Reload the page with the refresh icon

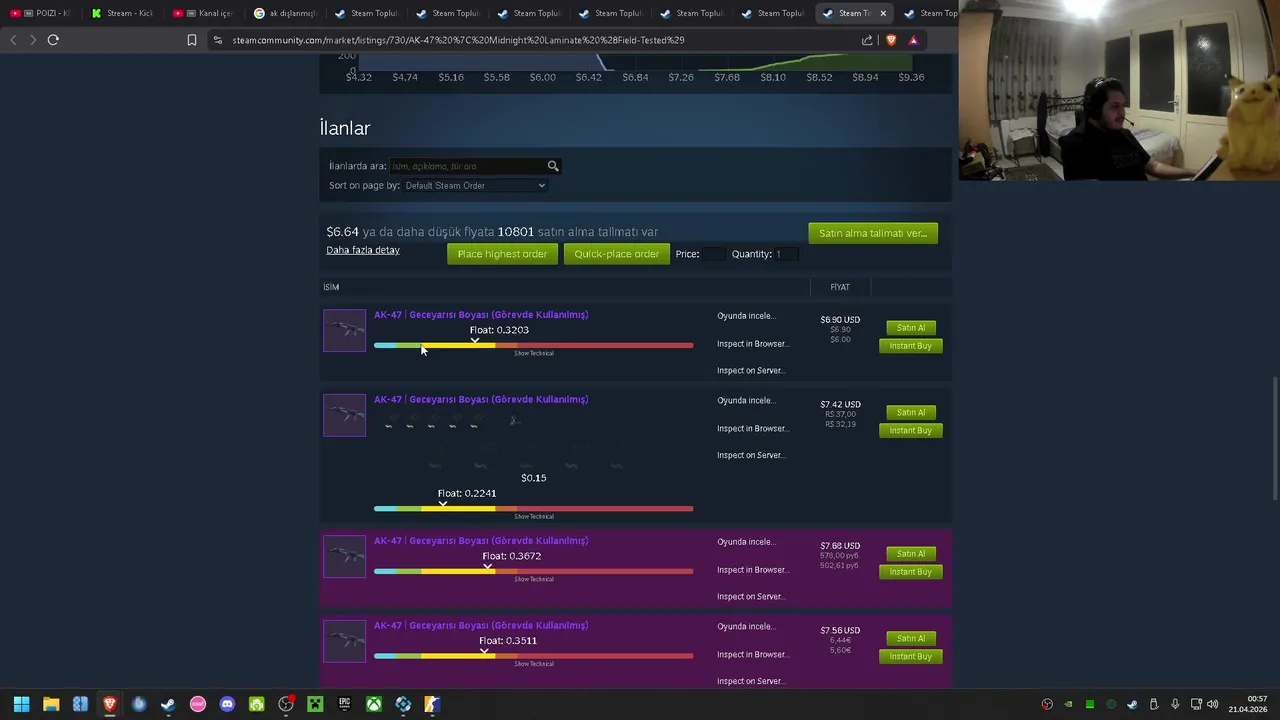pyautogui.click(x=53, y=40)
